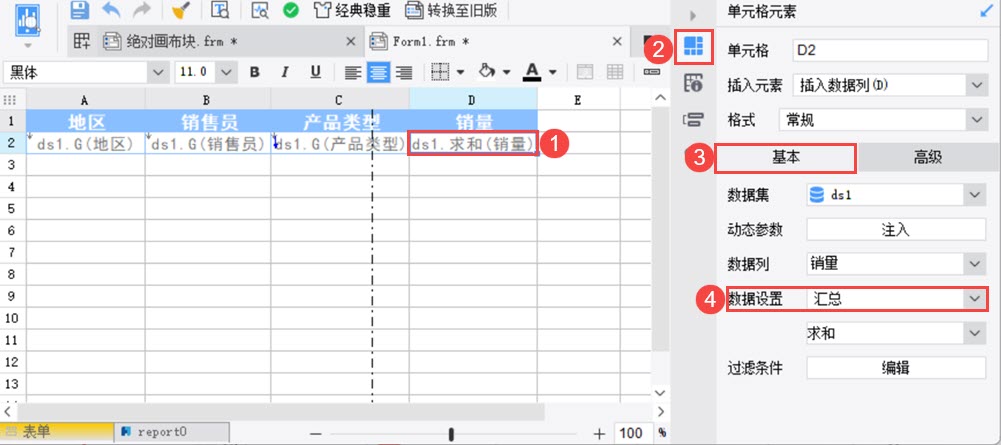The image size is (1001, 445).
Task: Click the chart preview magnifier icon
Action: click(x=260, y=10)
